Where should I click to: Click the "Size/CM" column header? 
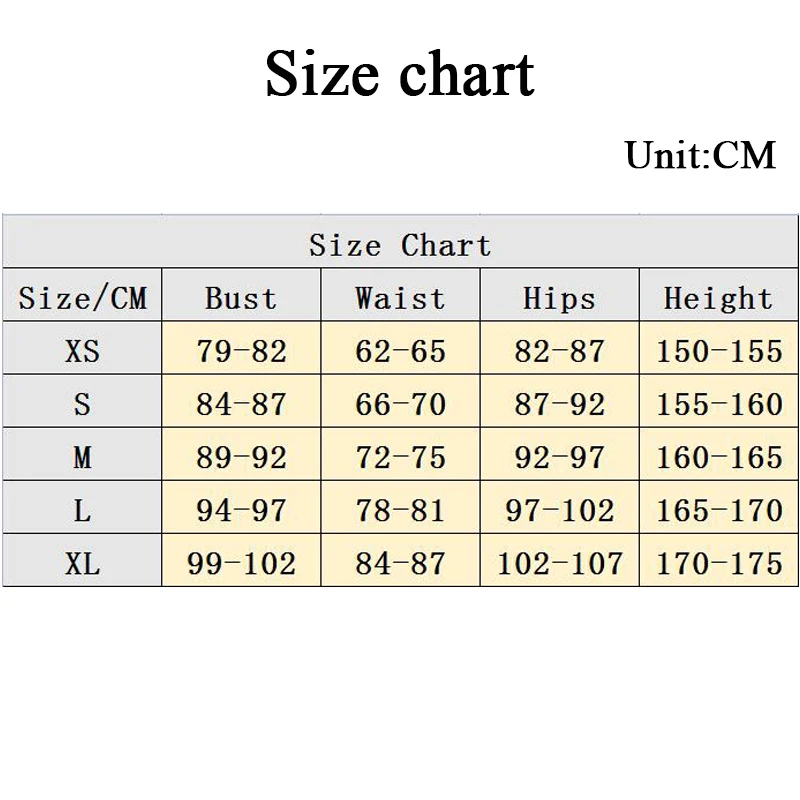pyautogui.click(x=82, y=298)
